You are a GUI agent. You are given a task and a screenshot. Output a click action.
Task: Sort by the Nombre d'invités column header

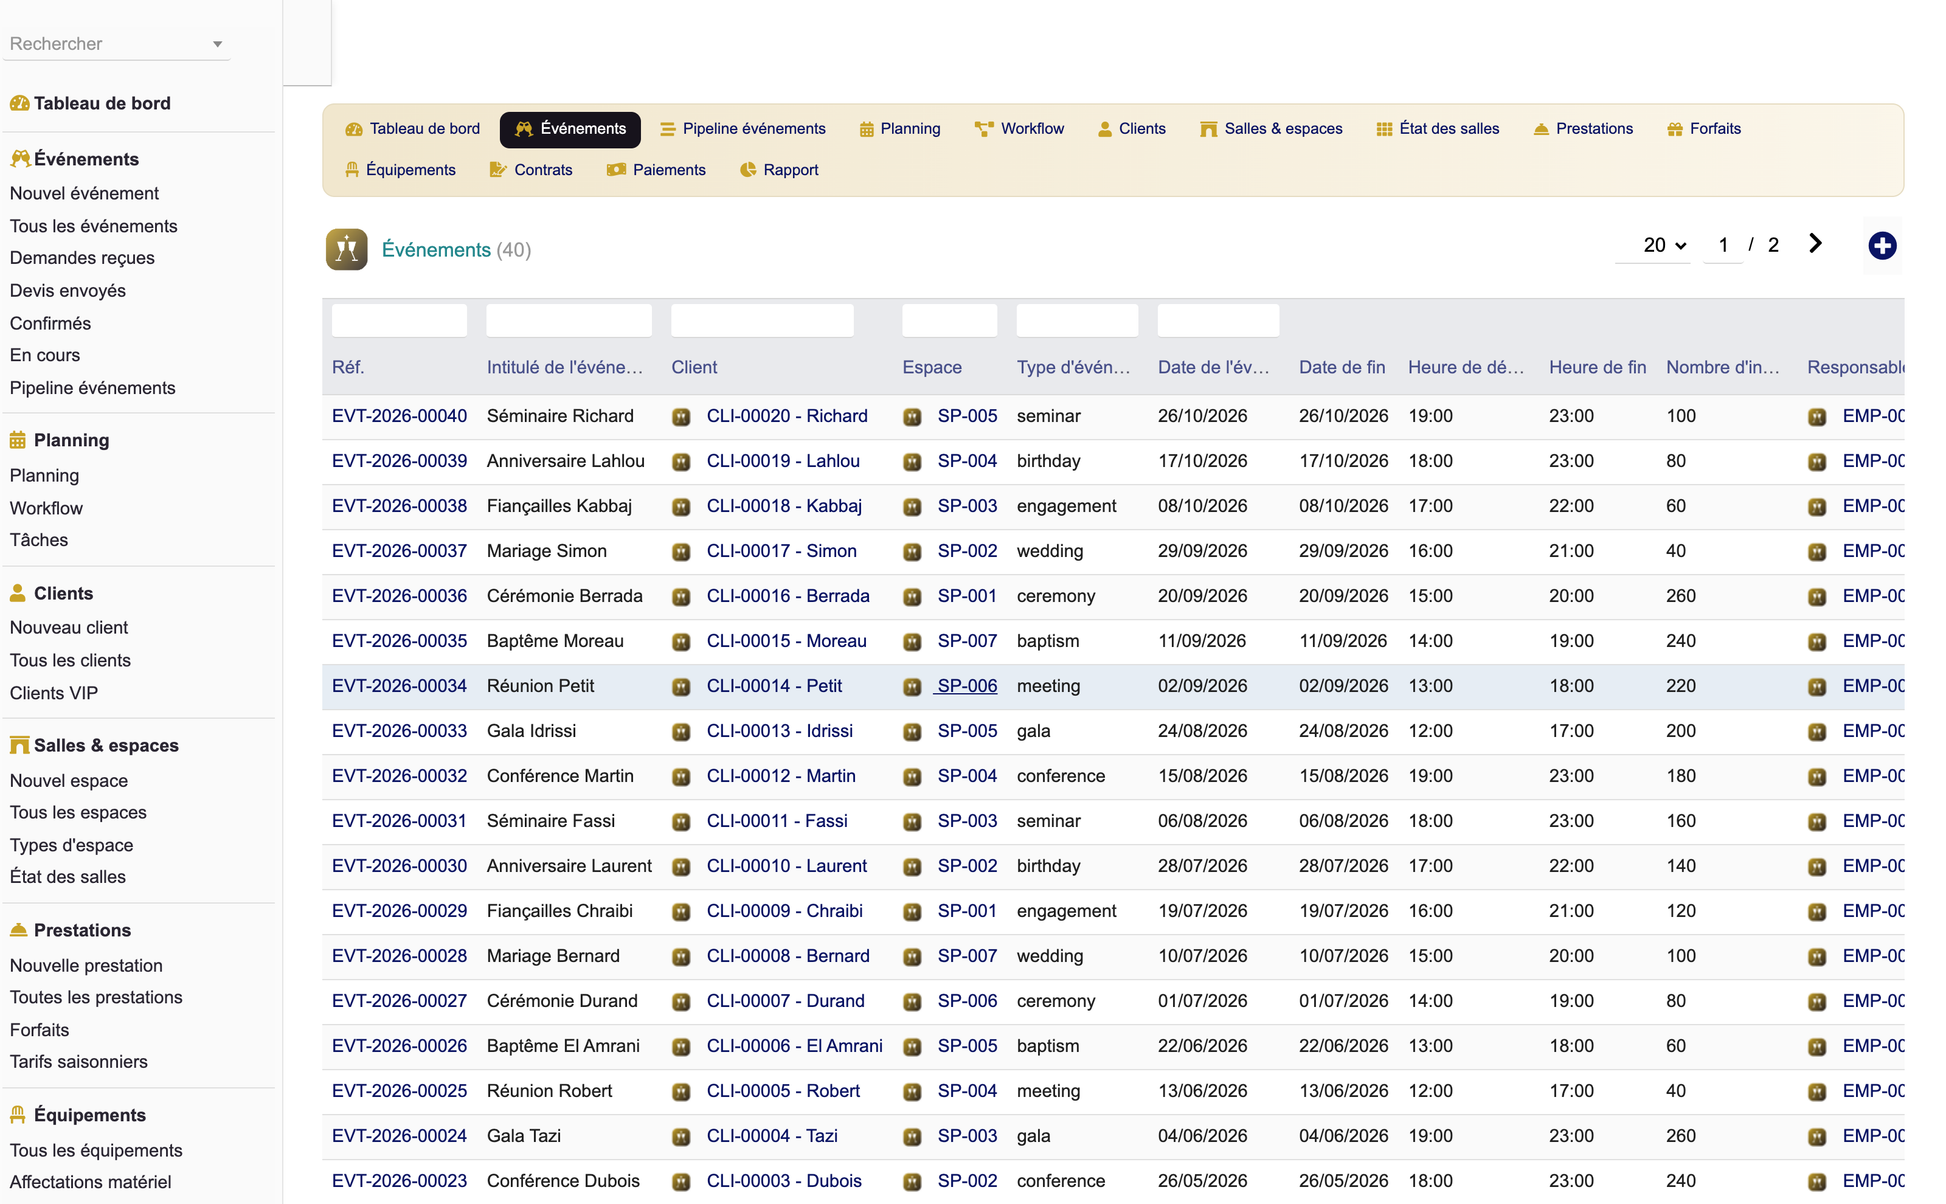[1723, 367]
